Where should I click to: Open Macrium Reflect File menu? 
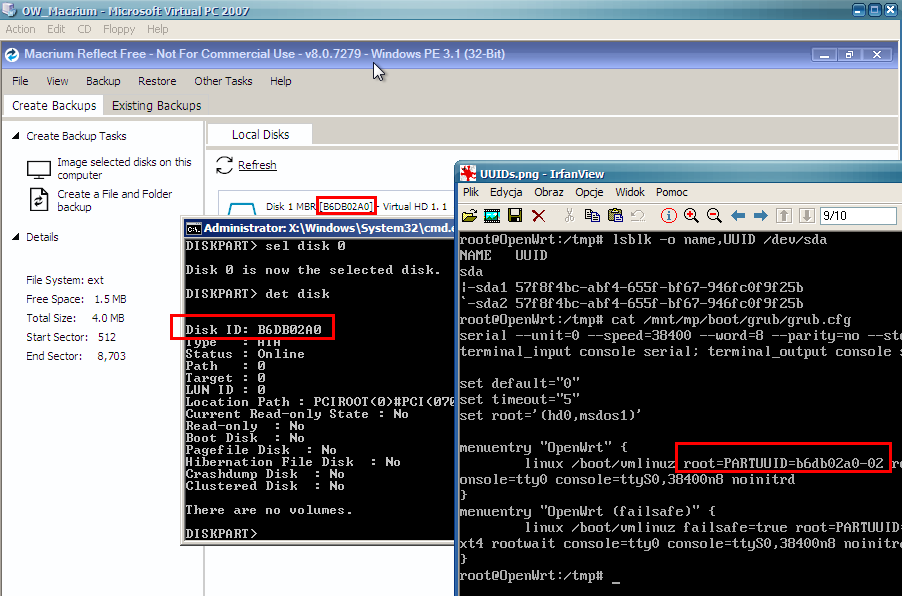tap(20, 81)
